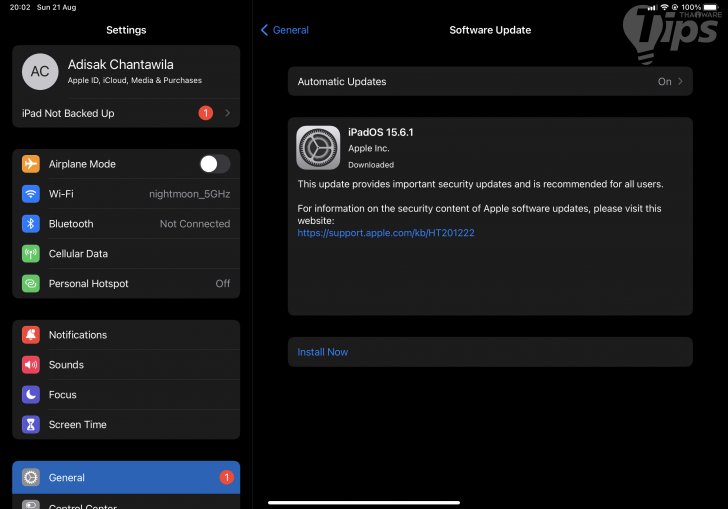Tap the 20:02 clock in status bar
The height and width of the screenshot is (509, 728).
20,7
